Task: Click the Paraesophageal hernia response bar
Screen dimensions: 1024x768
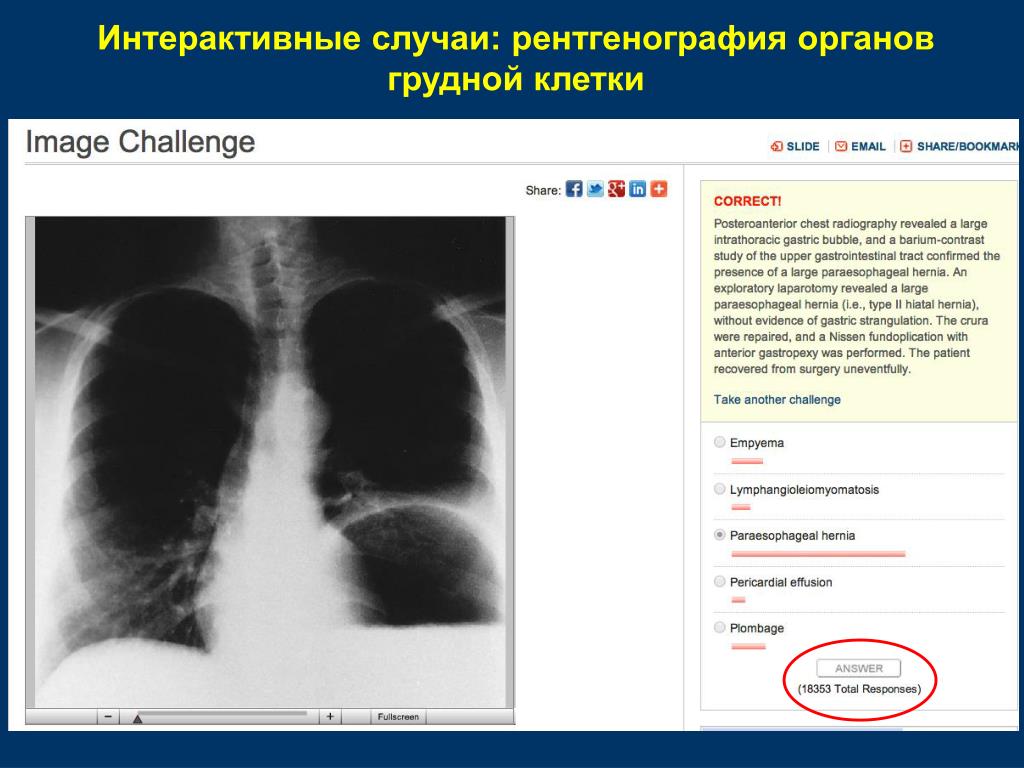Action: coord(818,554)
